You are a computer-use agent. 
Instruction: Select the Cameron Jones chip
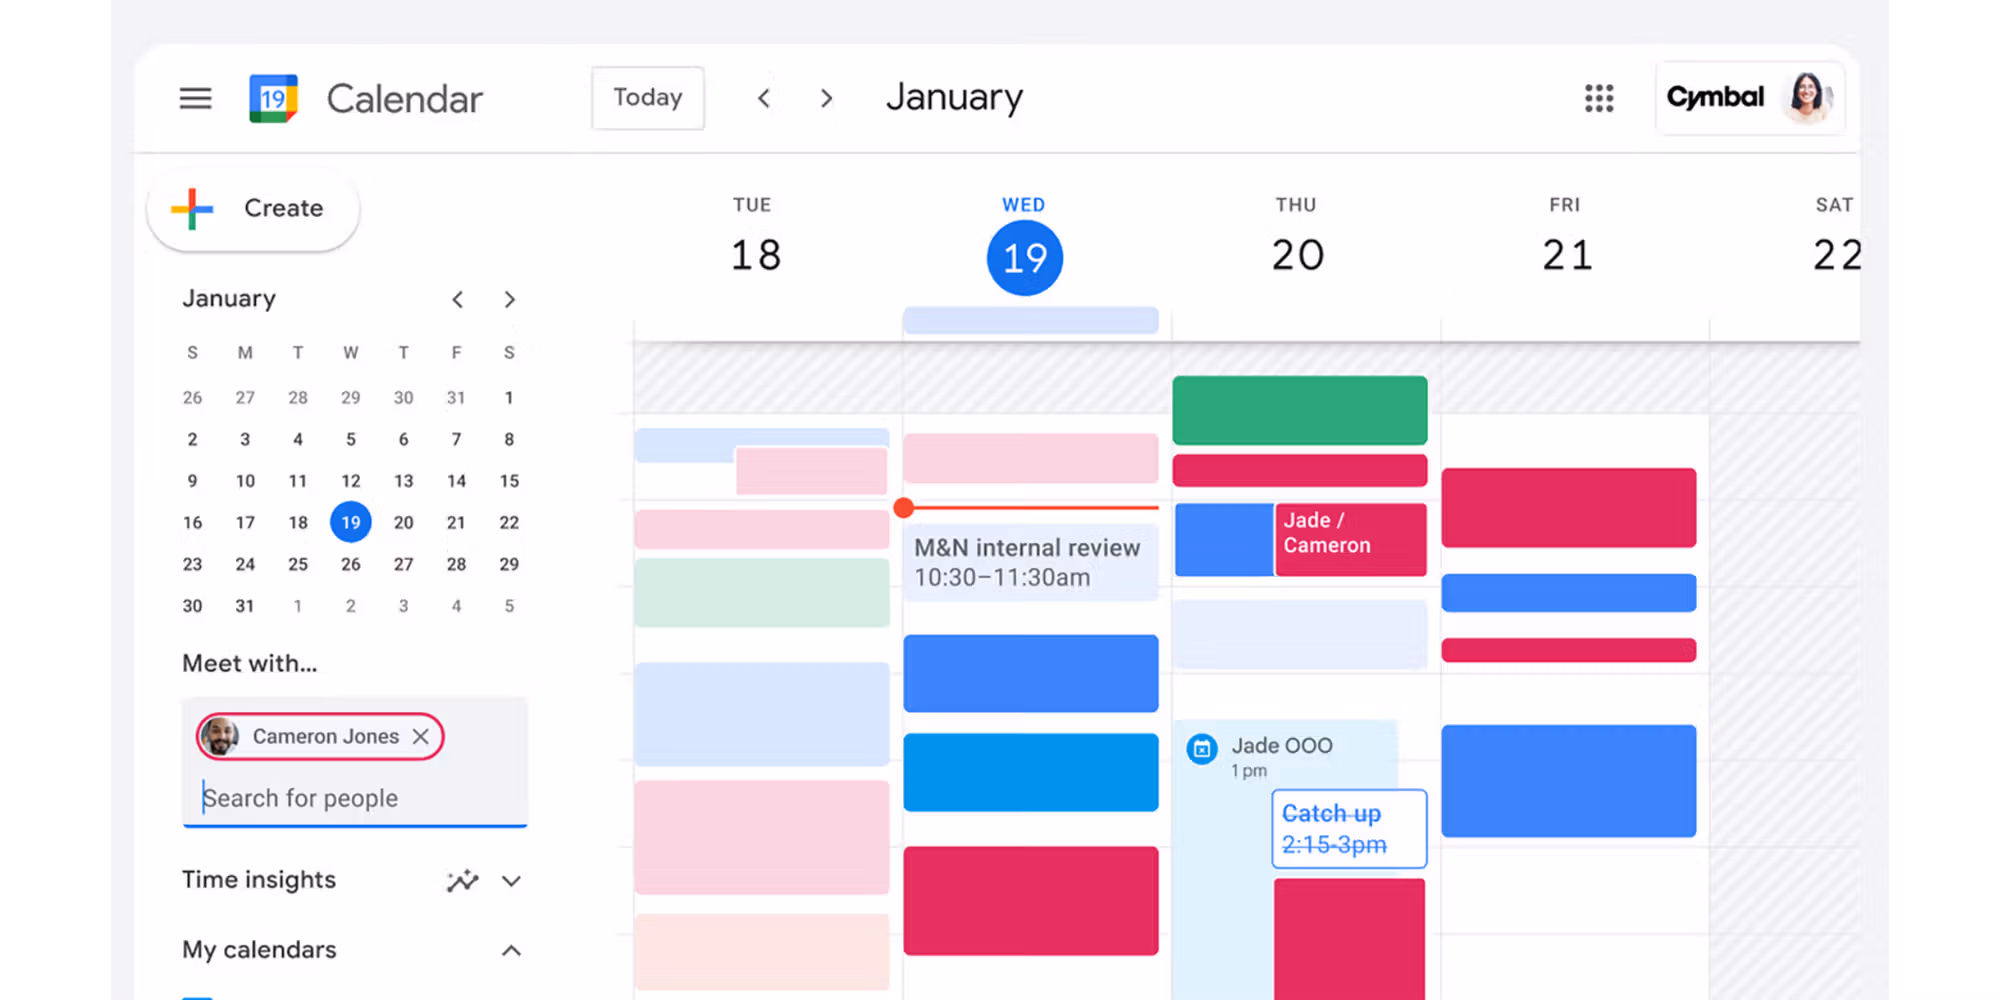coord(320,736)
